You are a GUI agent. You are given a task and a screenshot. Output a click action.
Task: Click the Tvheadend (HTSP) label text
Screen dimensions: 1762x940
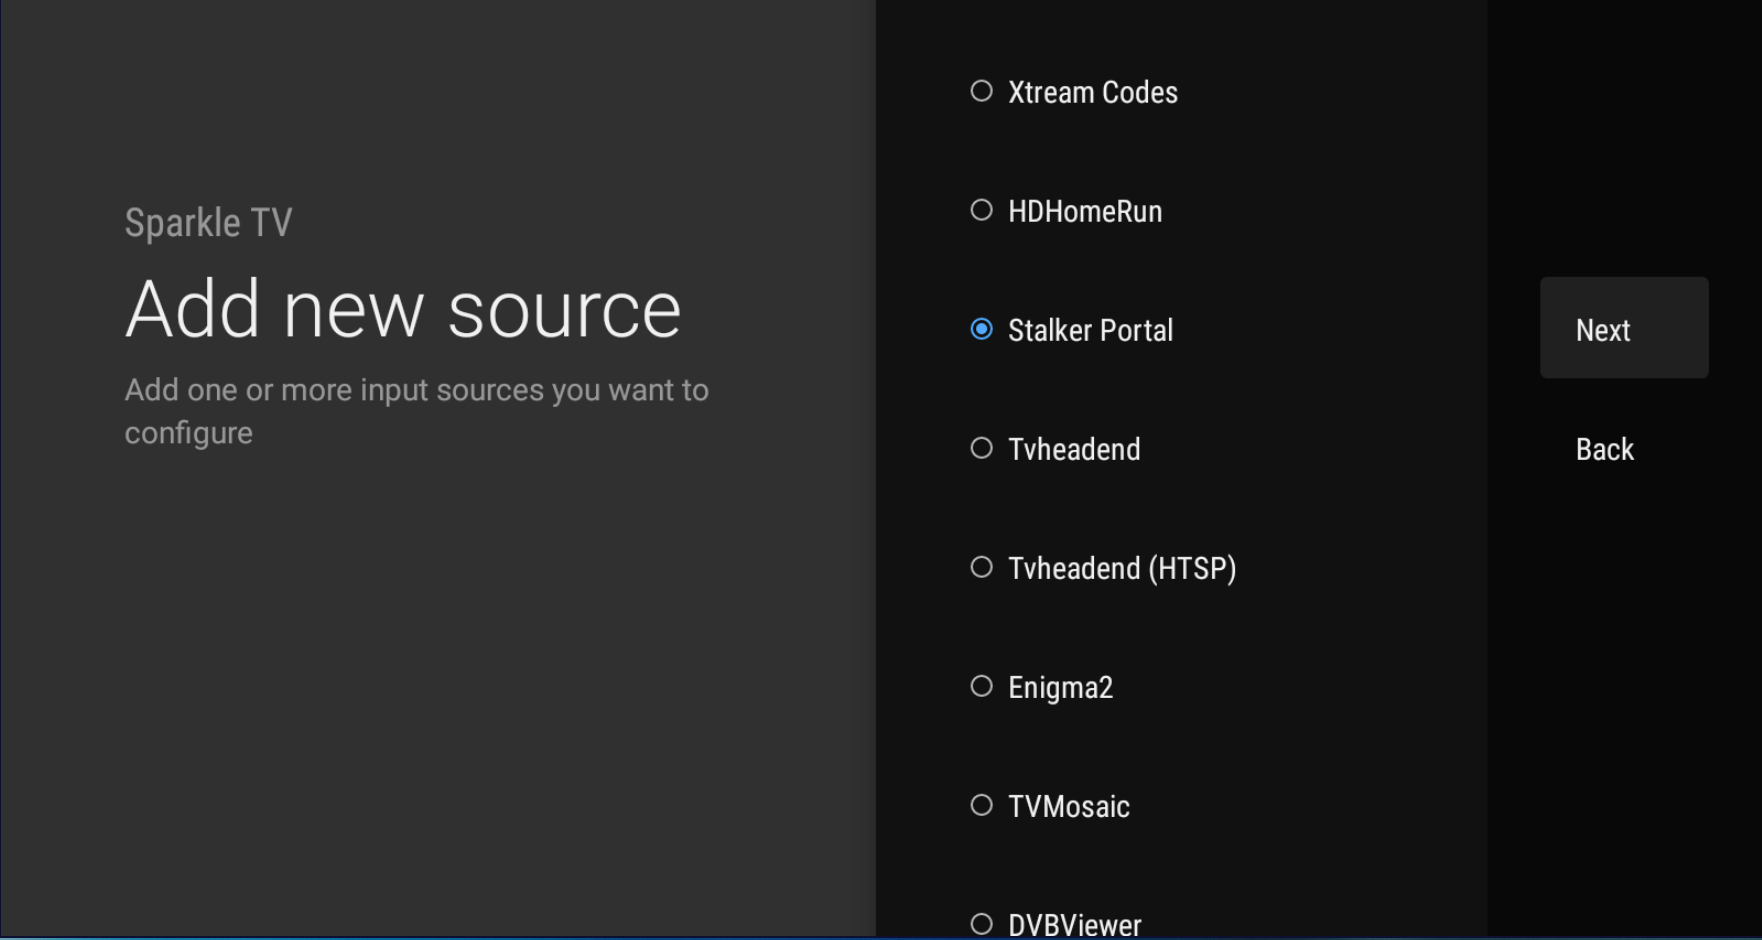pyautogui.click(x=1122, y=568)
